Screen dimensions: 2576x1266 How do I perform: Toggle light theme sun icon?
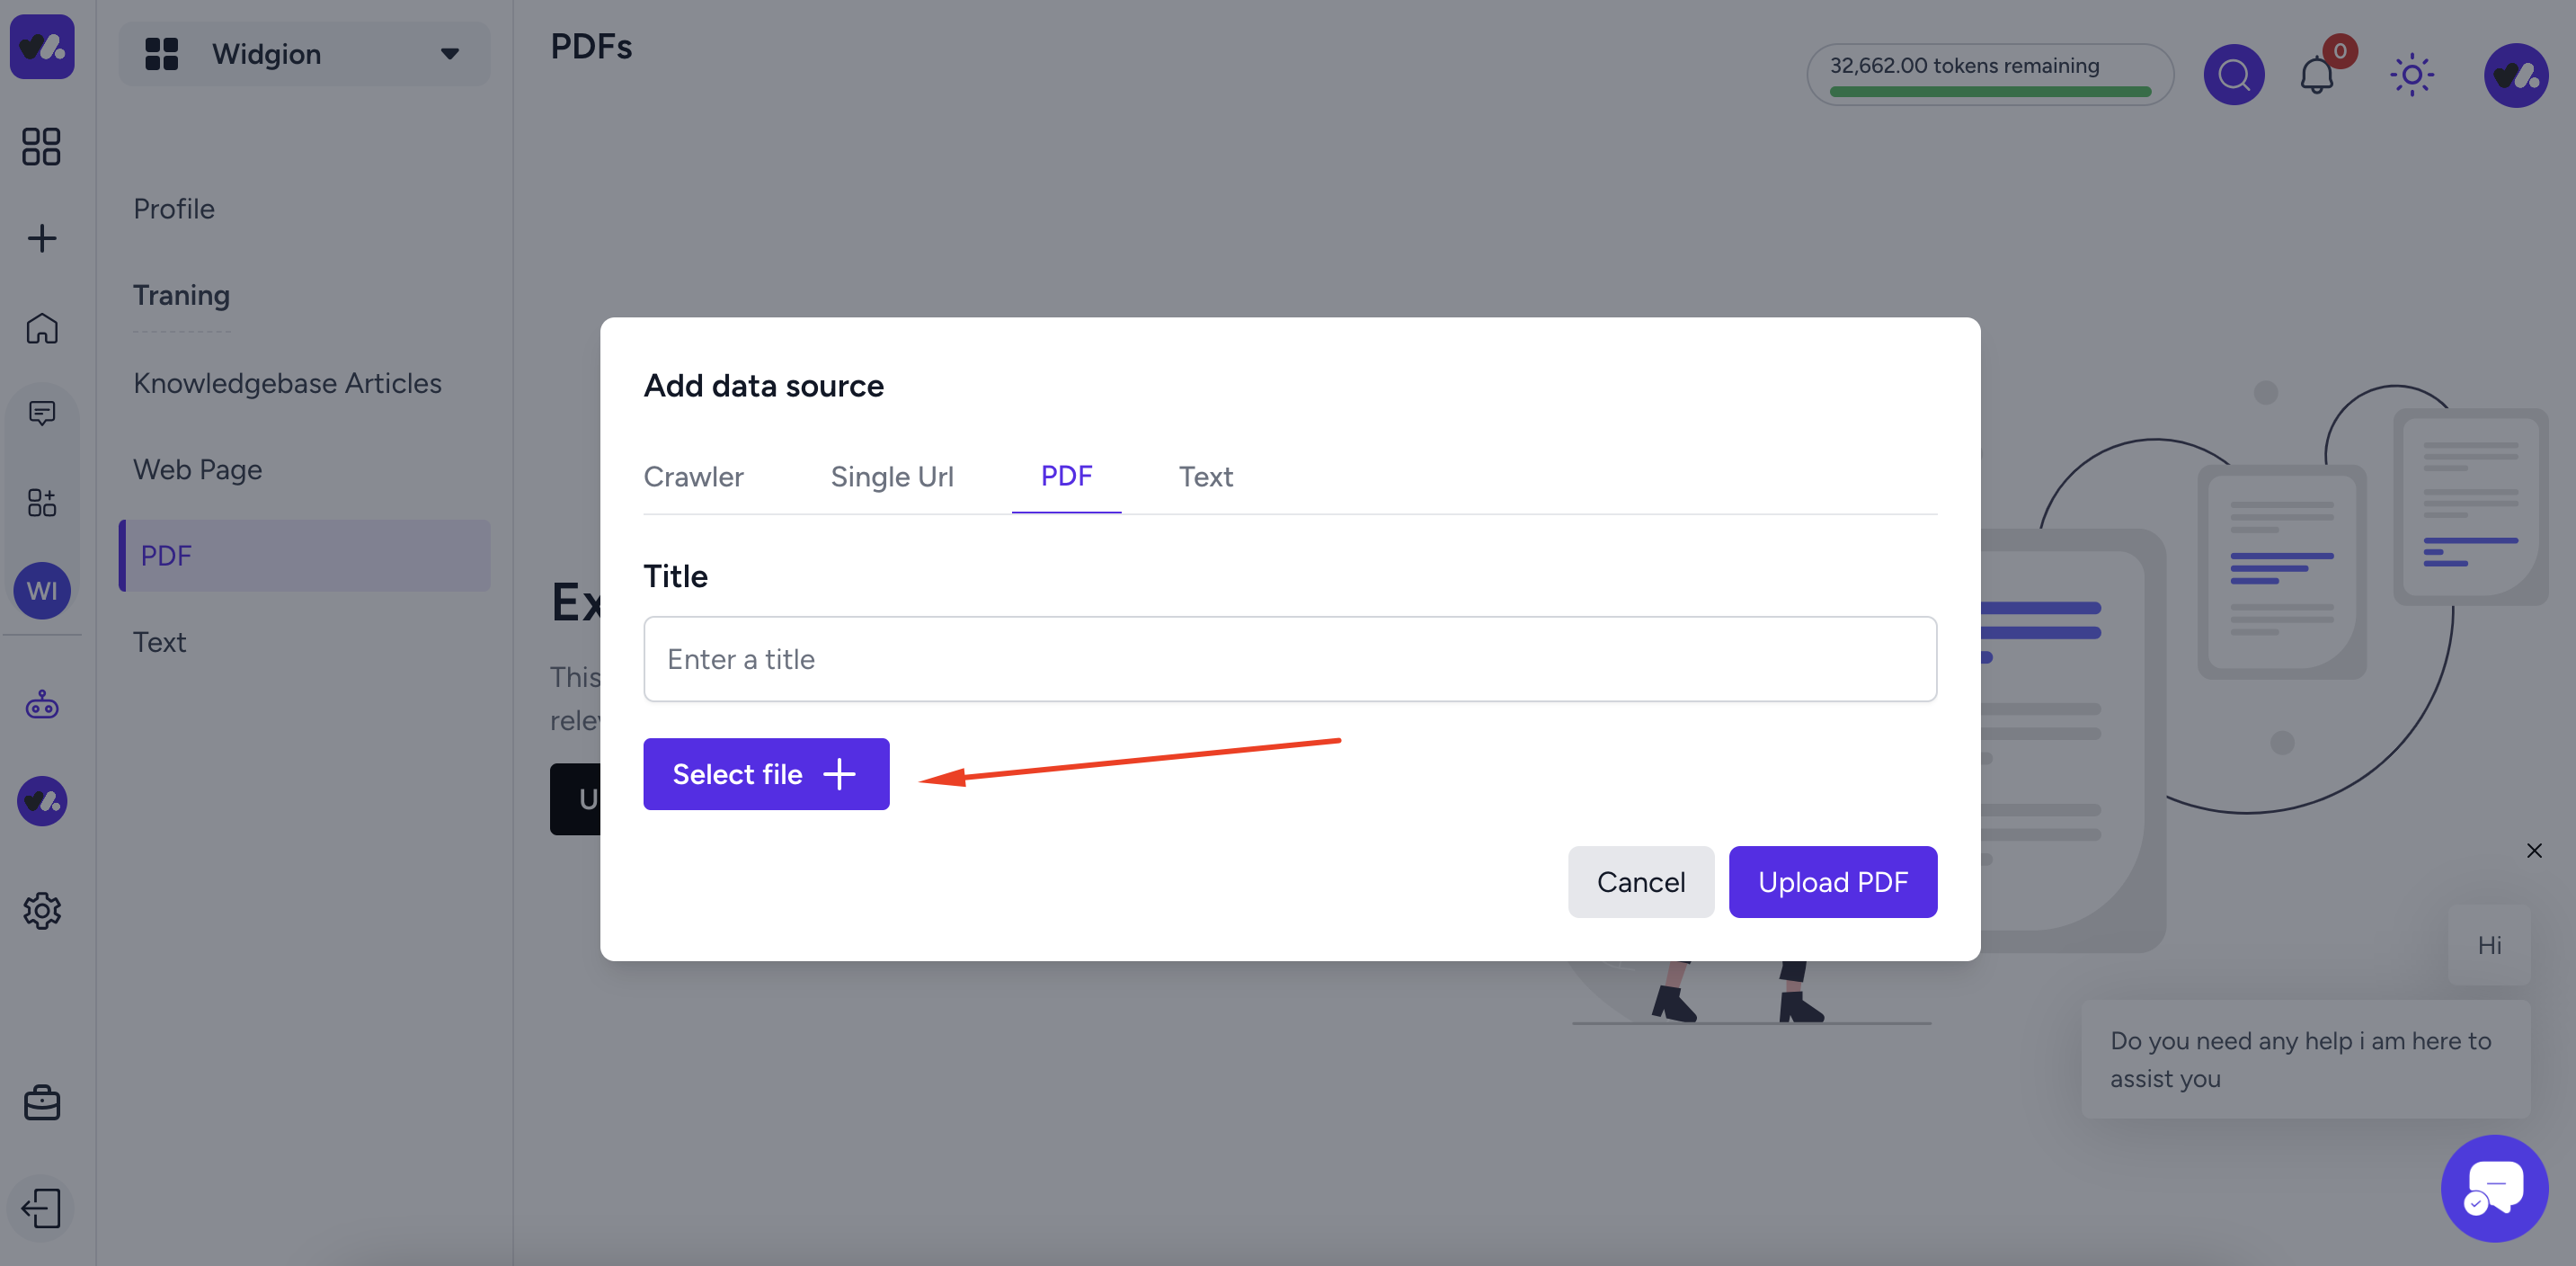pos(2412,74)
